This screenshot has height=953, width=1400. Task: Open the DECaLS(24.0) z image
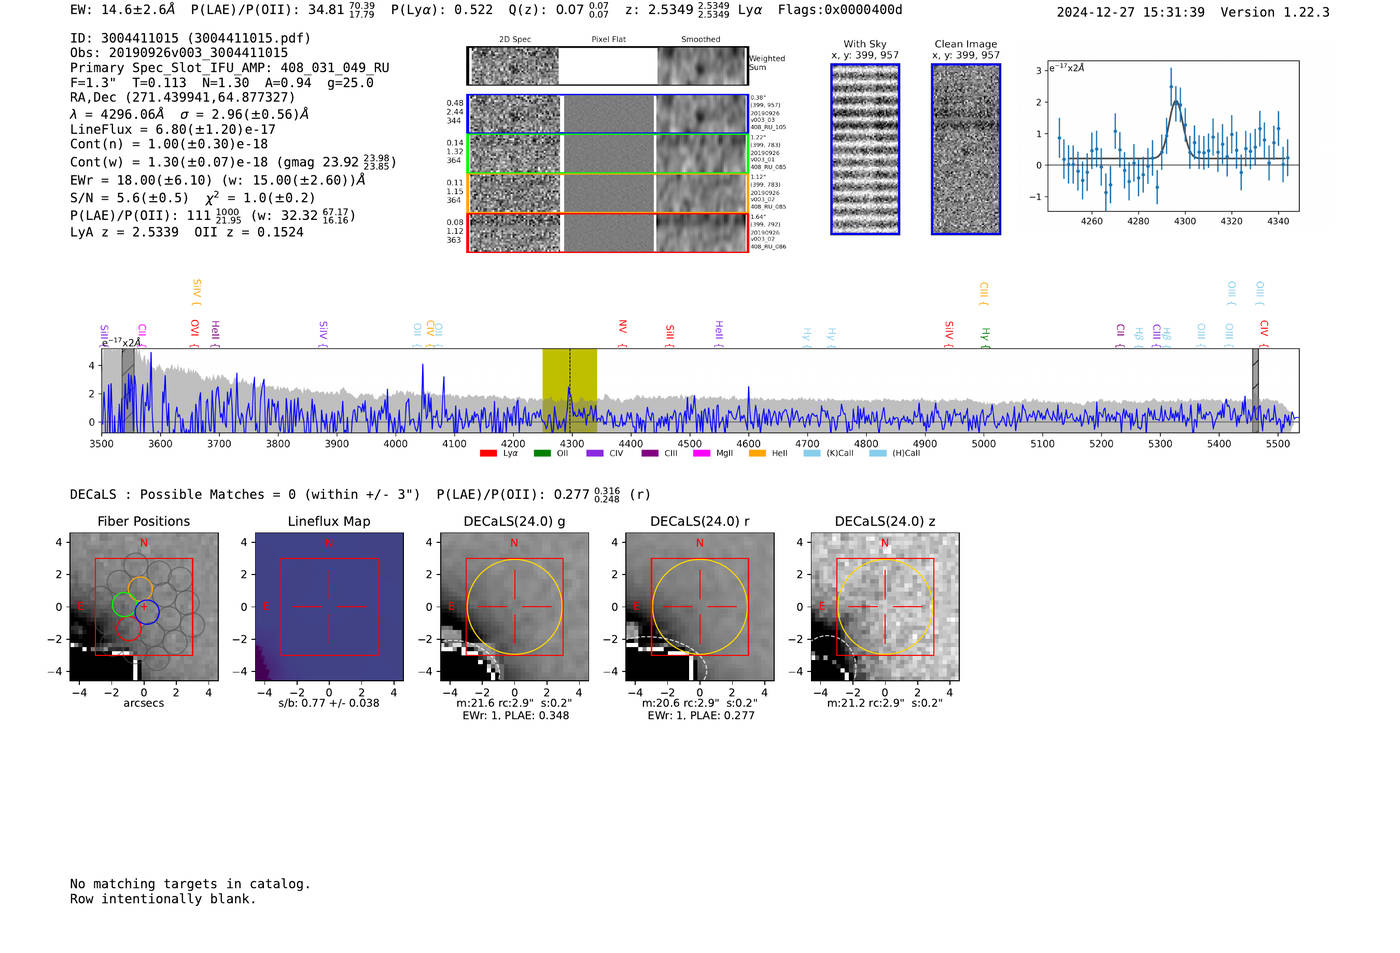884,607
